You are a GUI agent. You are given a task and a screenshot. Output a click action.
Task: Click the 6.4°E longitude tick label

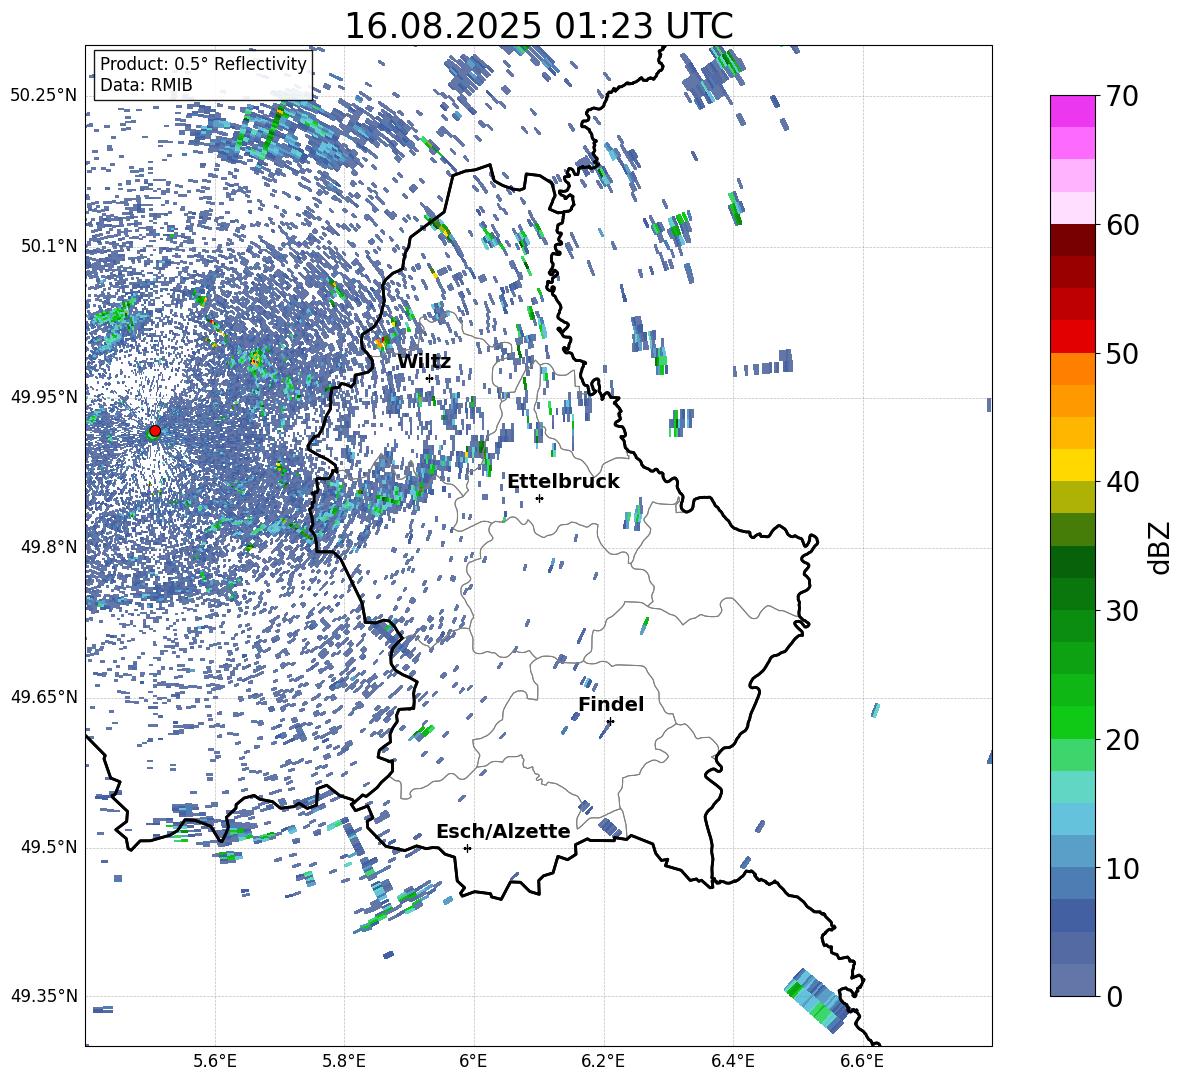[x=732, y=1061]
